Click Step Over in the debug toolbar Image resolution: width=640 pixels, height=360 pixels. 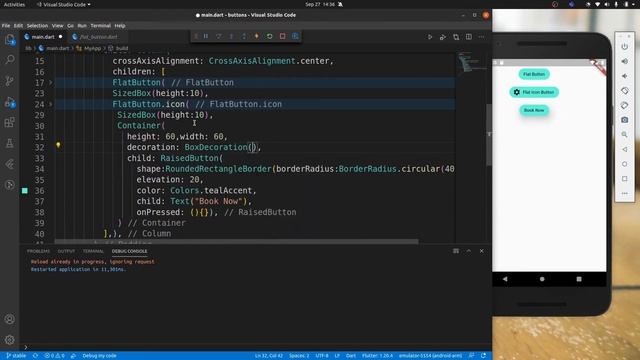click(219, 36)
